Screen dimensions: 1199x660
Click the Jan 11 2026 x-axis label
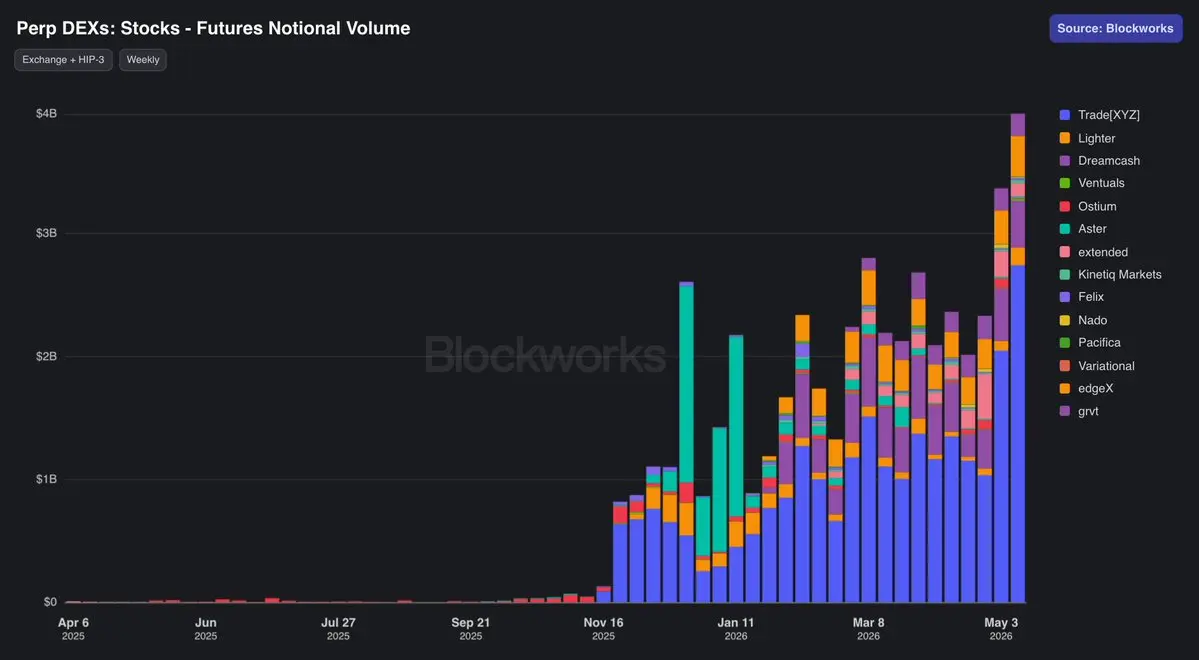pyautogui.click(x=736, y=629)
